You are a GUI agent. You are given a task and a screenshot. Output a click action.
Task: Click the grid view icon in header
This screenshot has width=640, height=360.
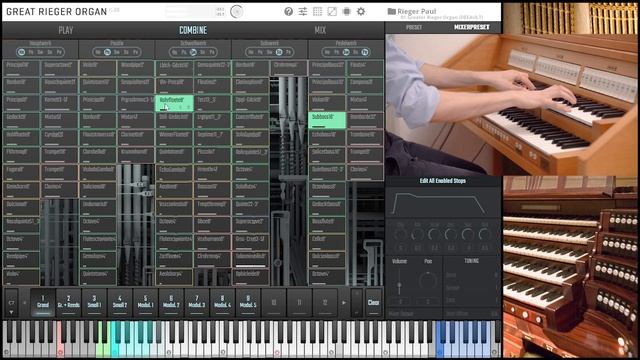click(x=318, y=11)
